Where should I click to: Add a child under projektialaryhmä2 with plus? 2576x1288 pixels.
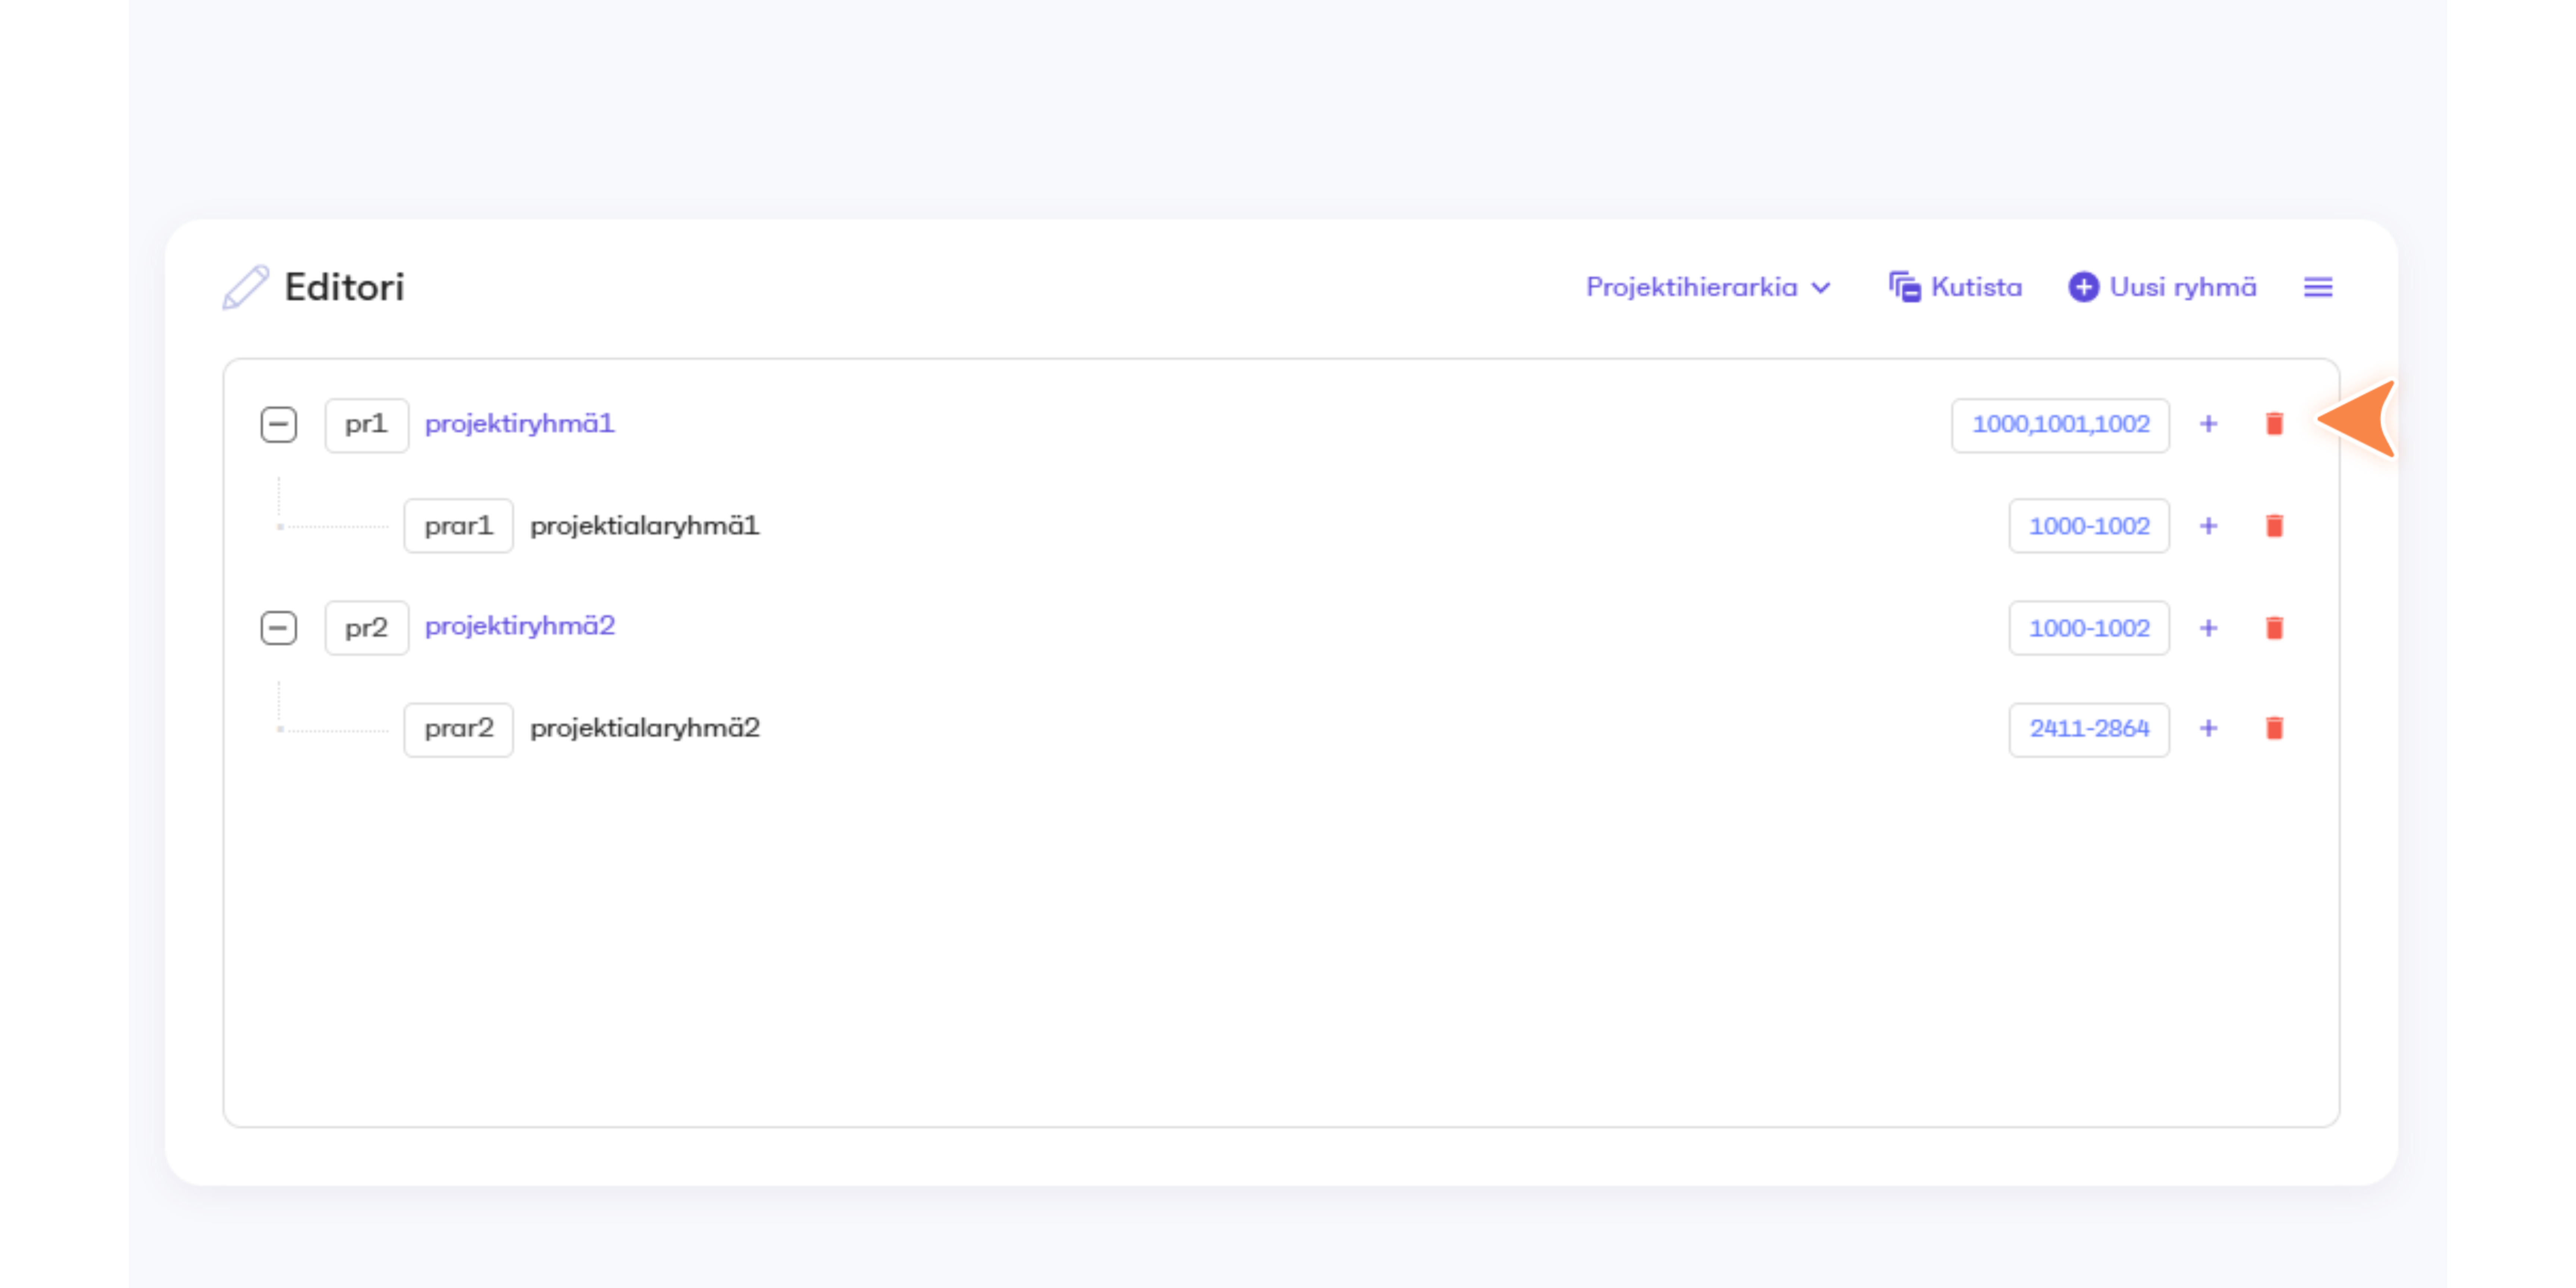click(x=2208, y=728)
